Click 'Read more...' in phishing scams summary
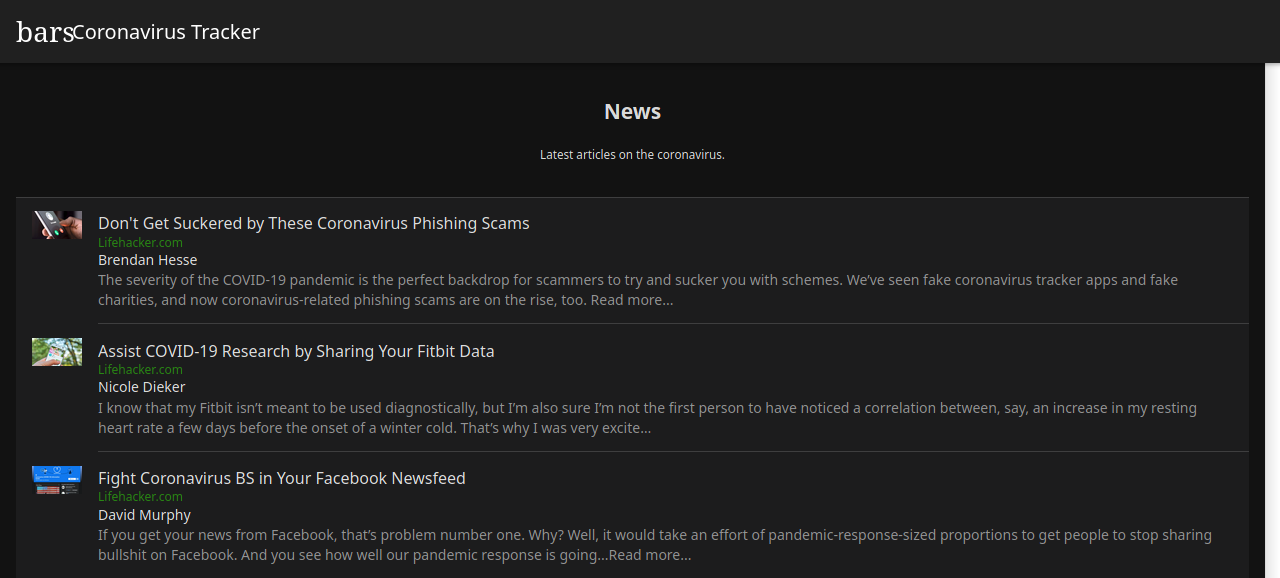The width and height of the screenshot is (1280, 578). tap(632, 300)
